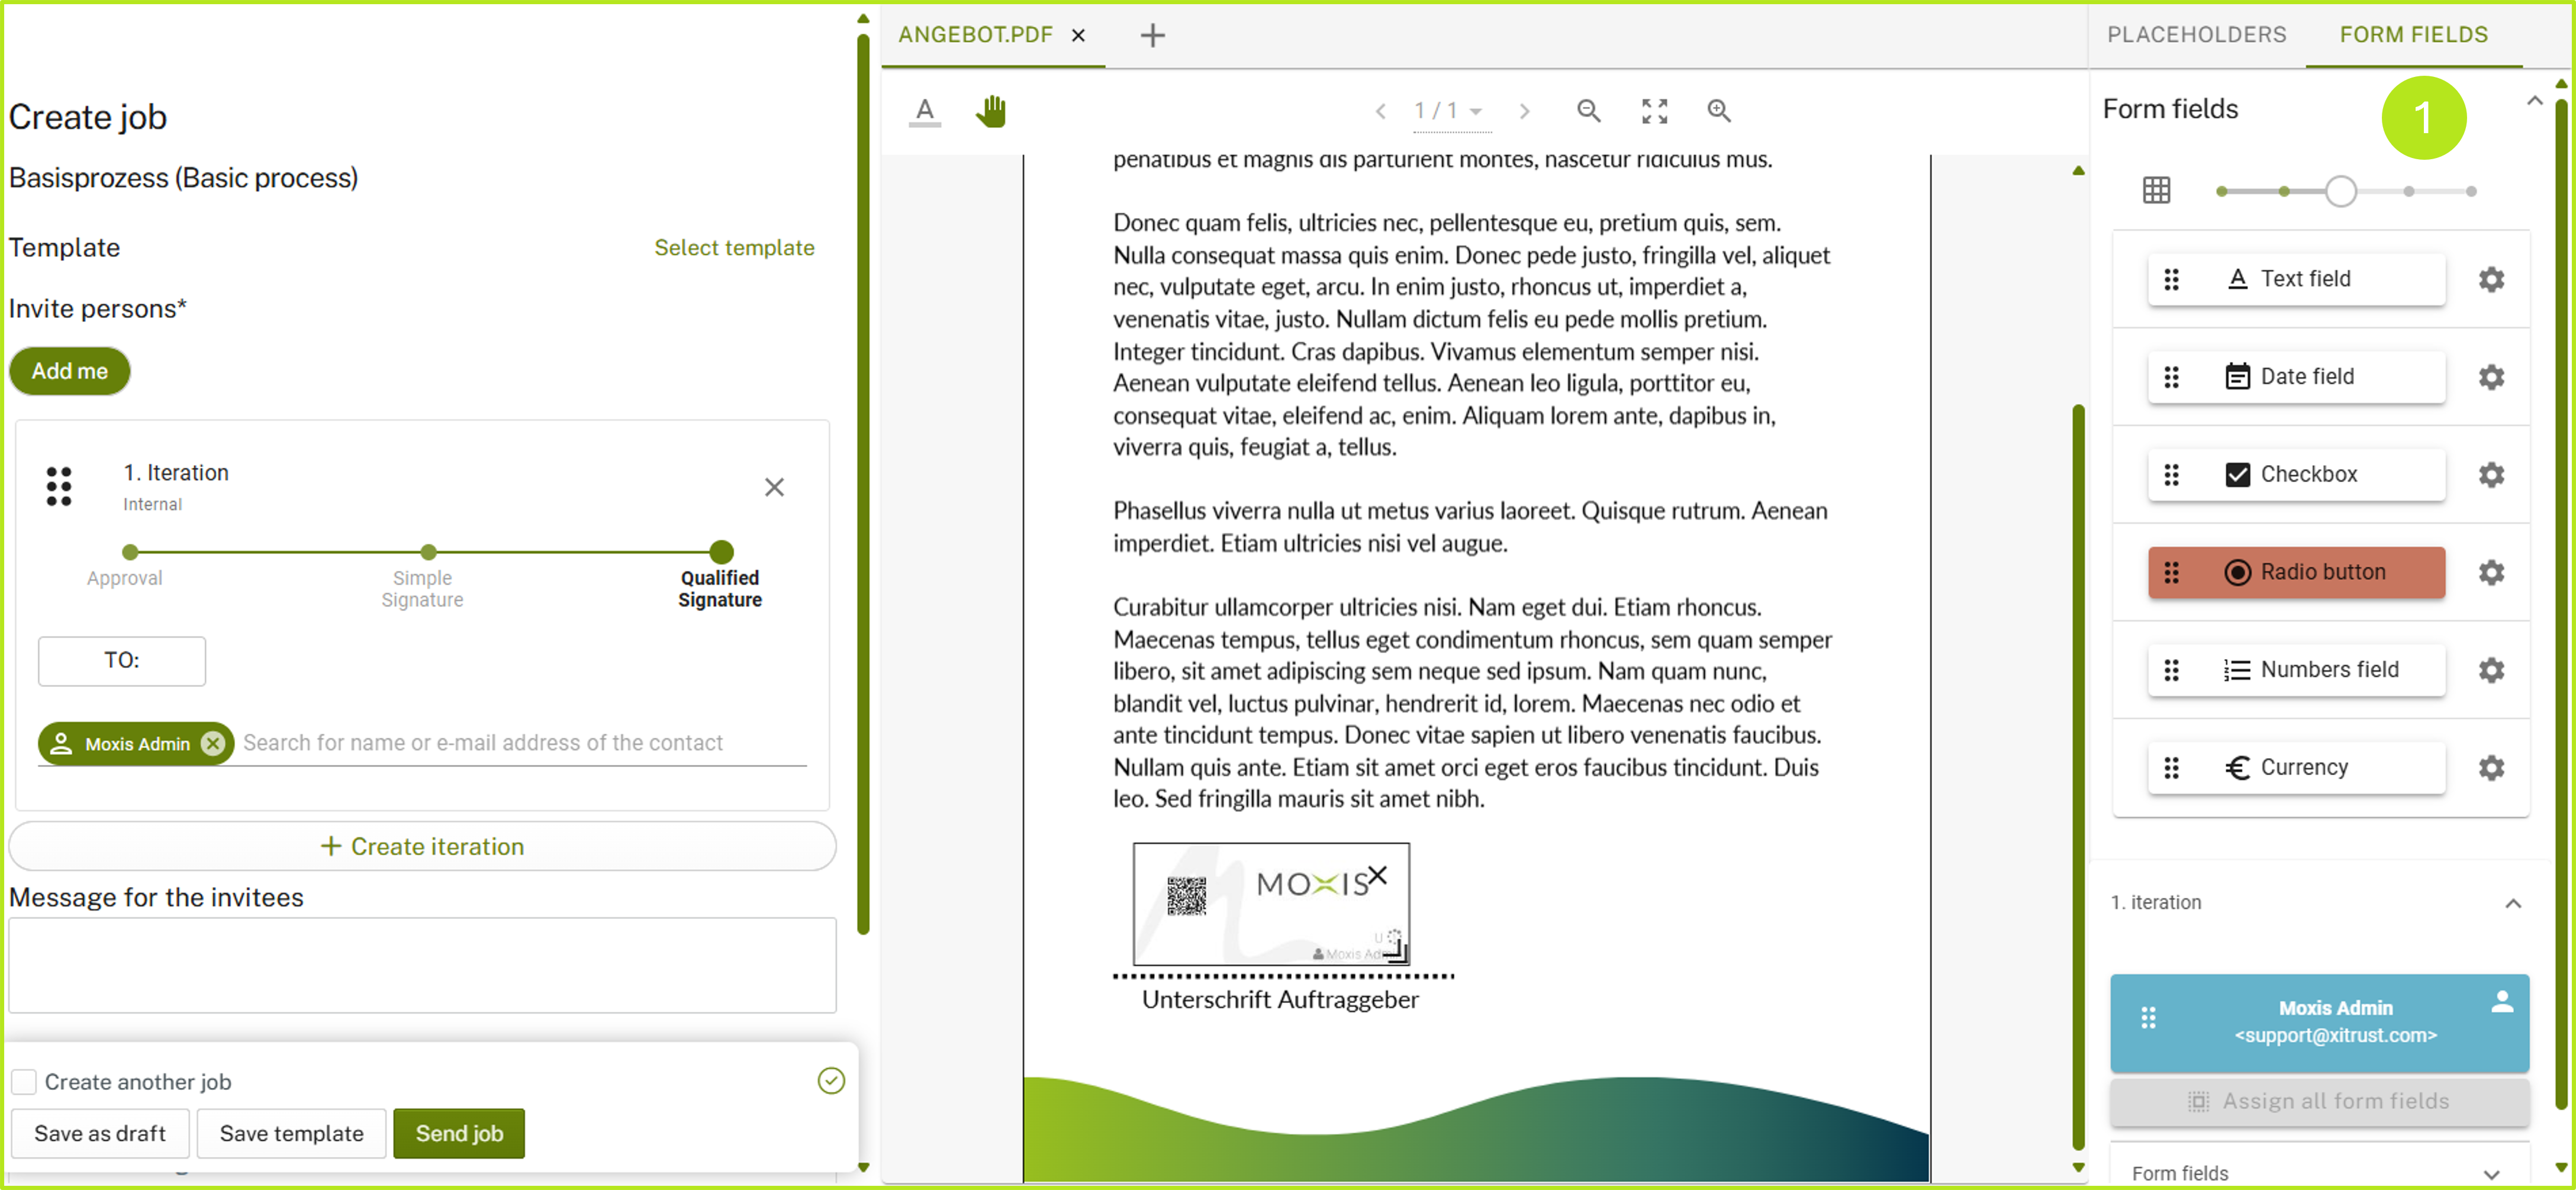Select Approval signature level
2576x1190 pixels.
tap(130, 552)
